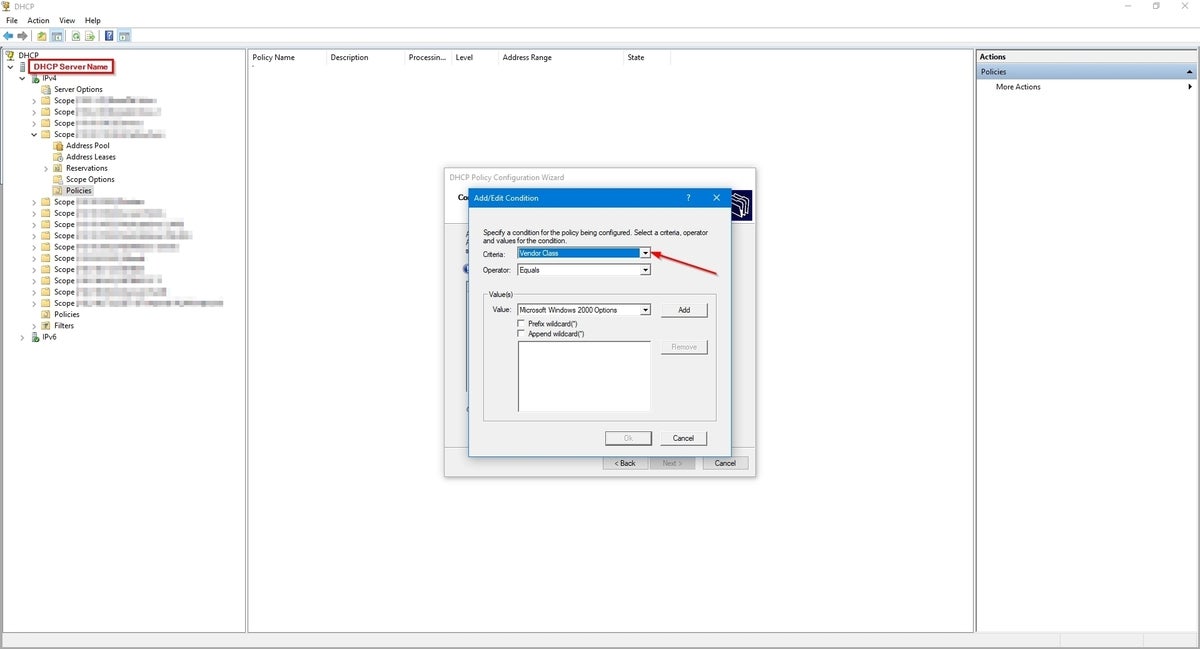Click the Refresh icon in the toolbar
This screenshot has width=1200, height=649.
point(74,36)
